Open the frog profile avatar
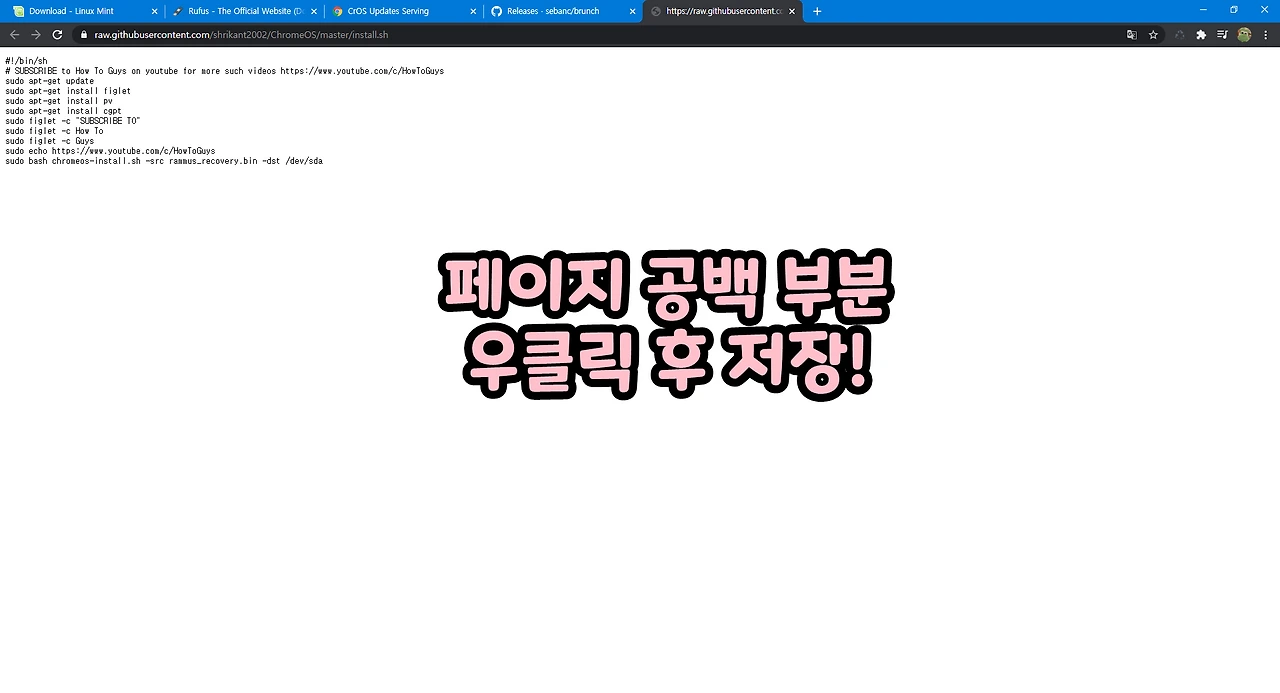The width and height of the screenshot is (1280, 693). point(1244,34)
